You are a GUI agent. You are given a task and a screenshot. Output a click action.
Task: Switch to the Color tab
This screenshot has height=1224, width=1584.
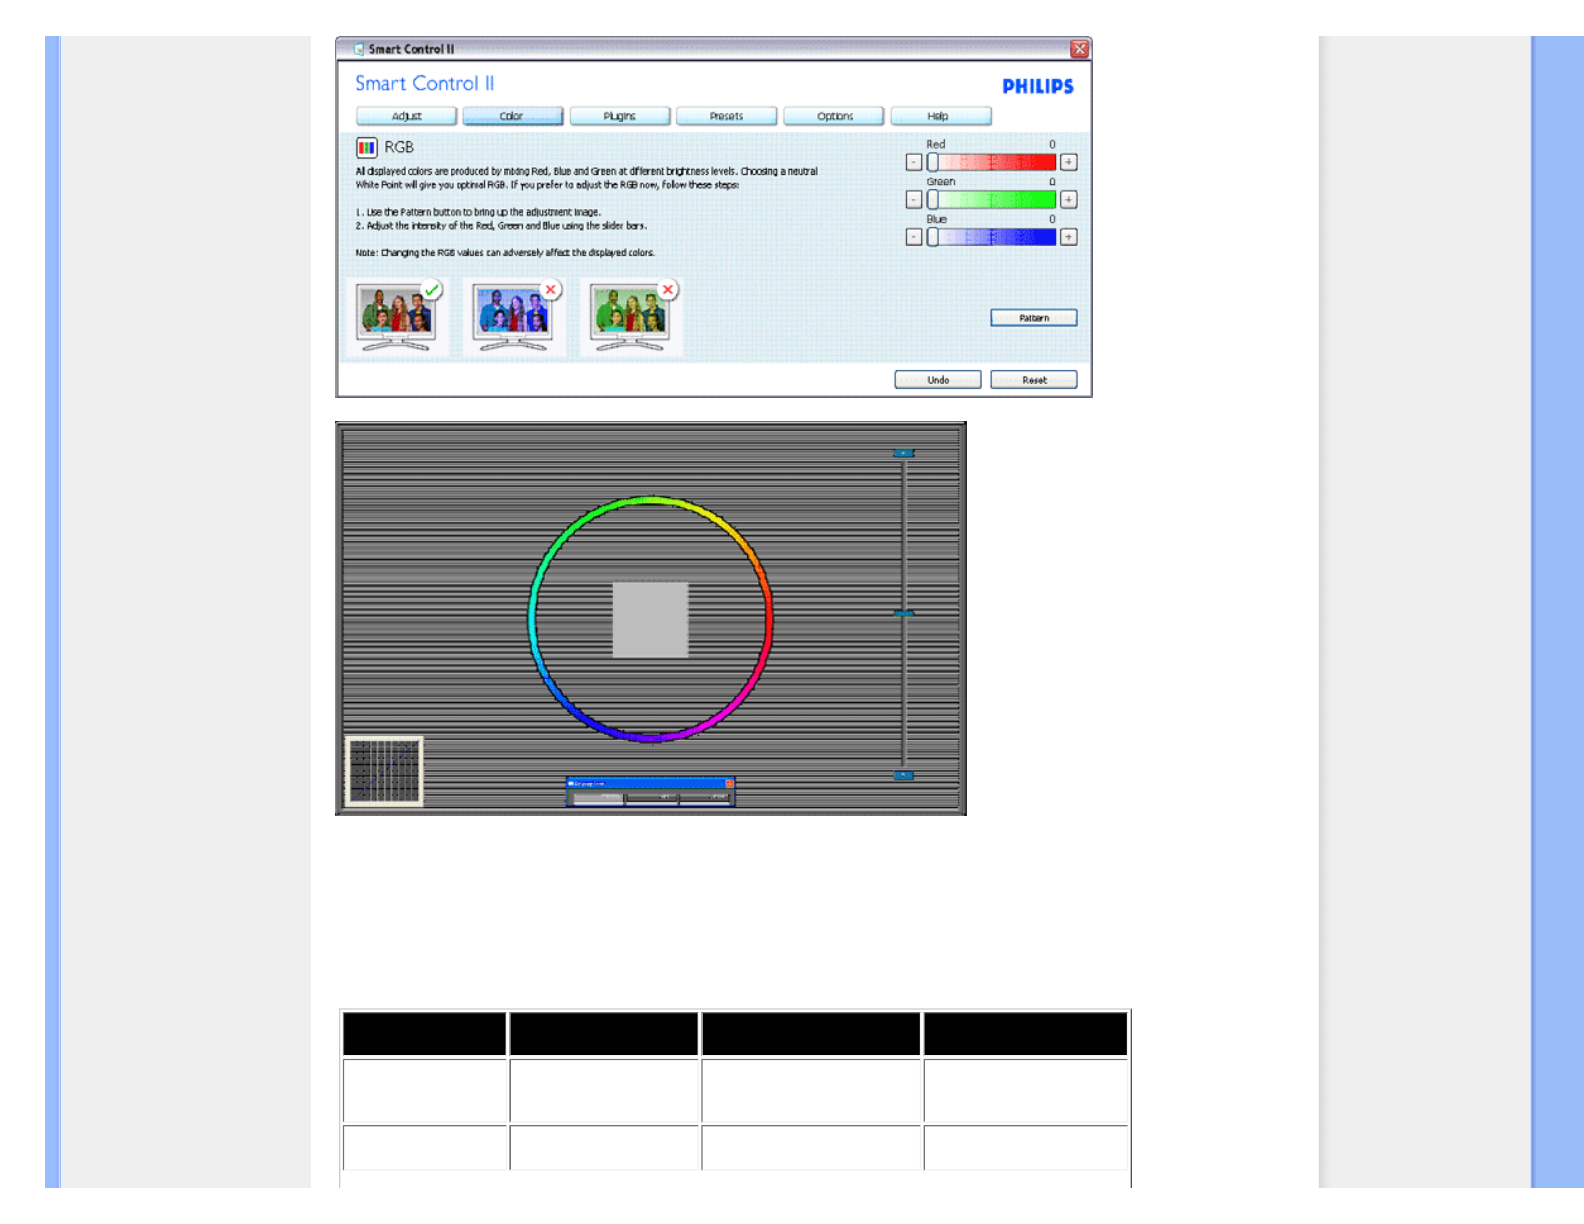(x=512, y=116)
